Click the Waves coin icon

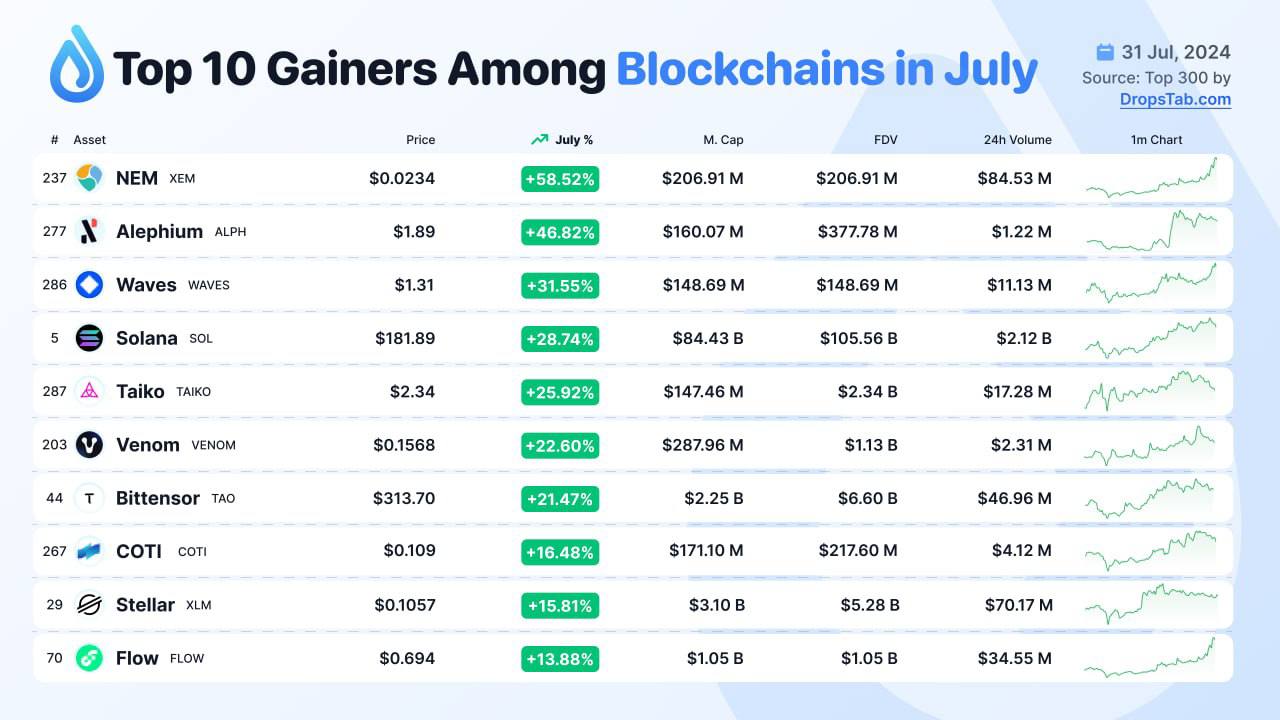tap(89, 285)
